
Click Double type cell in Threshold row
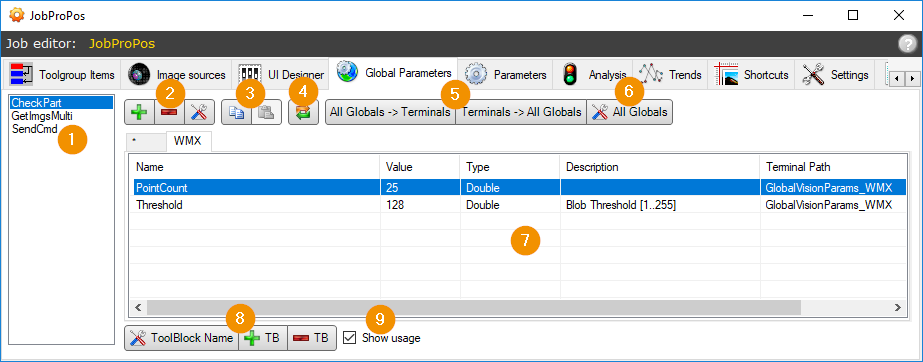[510, 205]
